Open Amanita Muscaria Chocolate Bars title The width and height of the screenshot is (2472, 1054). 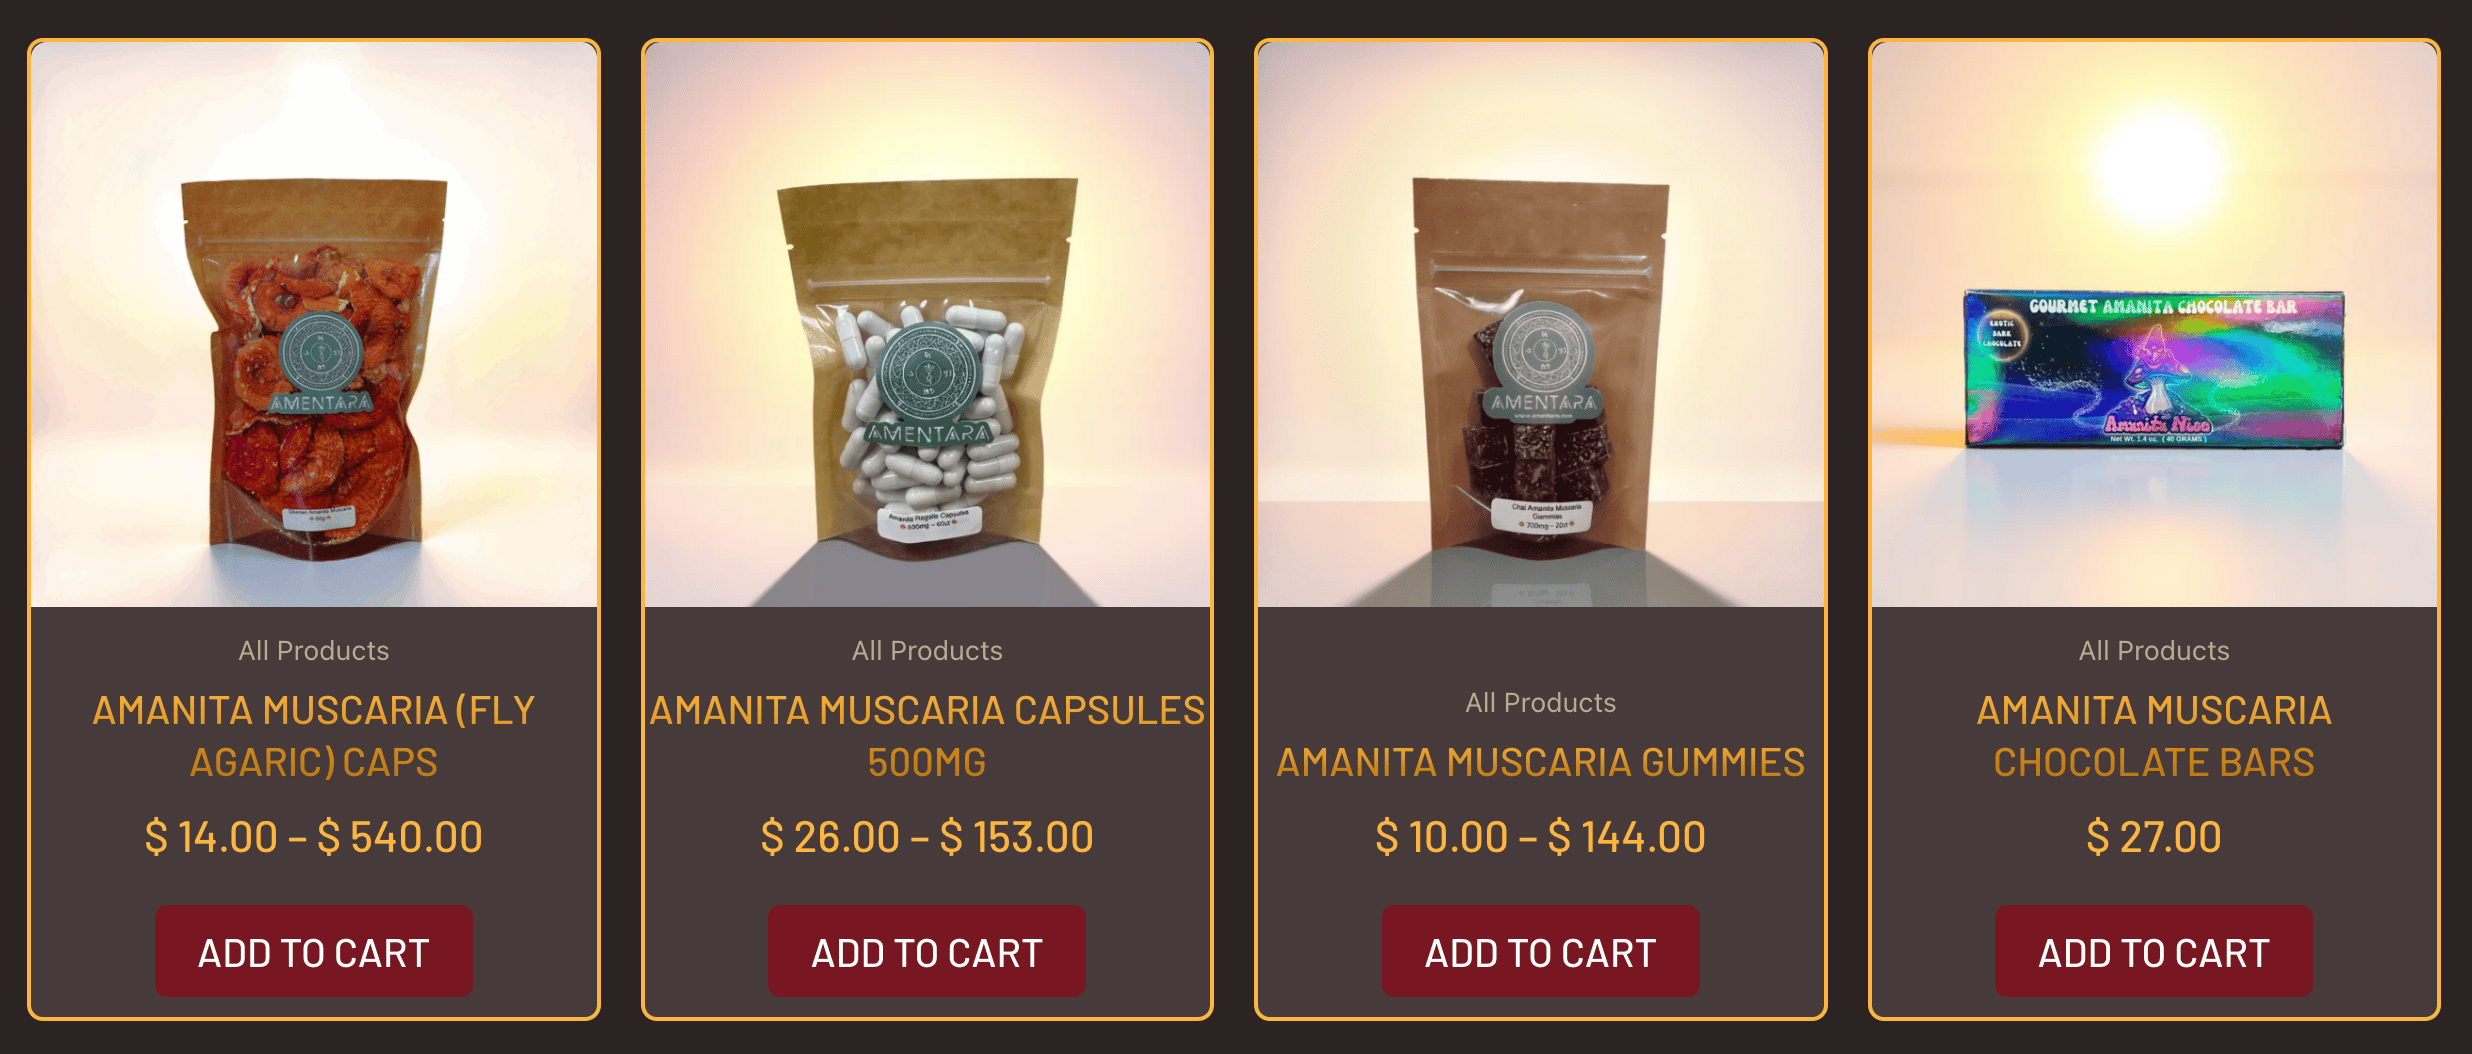point(2154,736)
